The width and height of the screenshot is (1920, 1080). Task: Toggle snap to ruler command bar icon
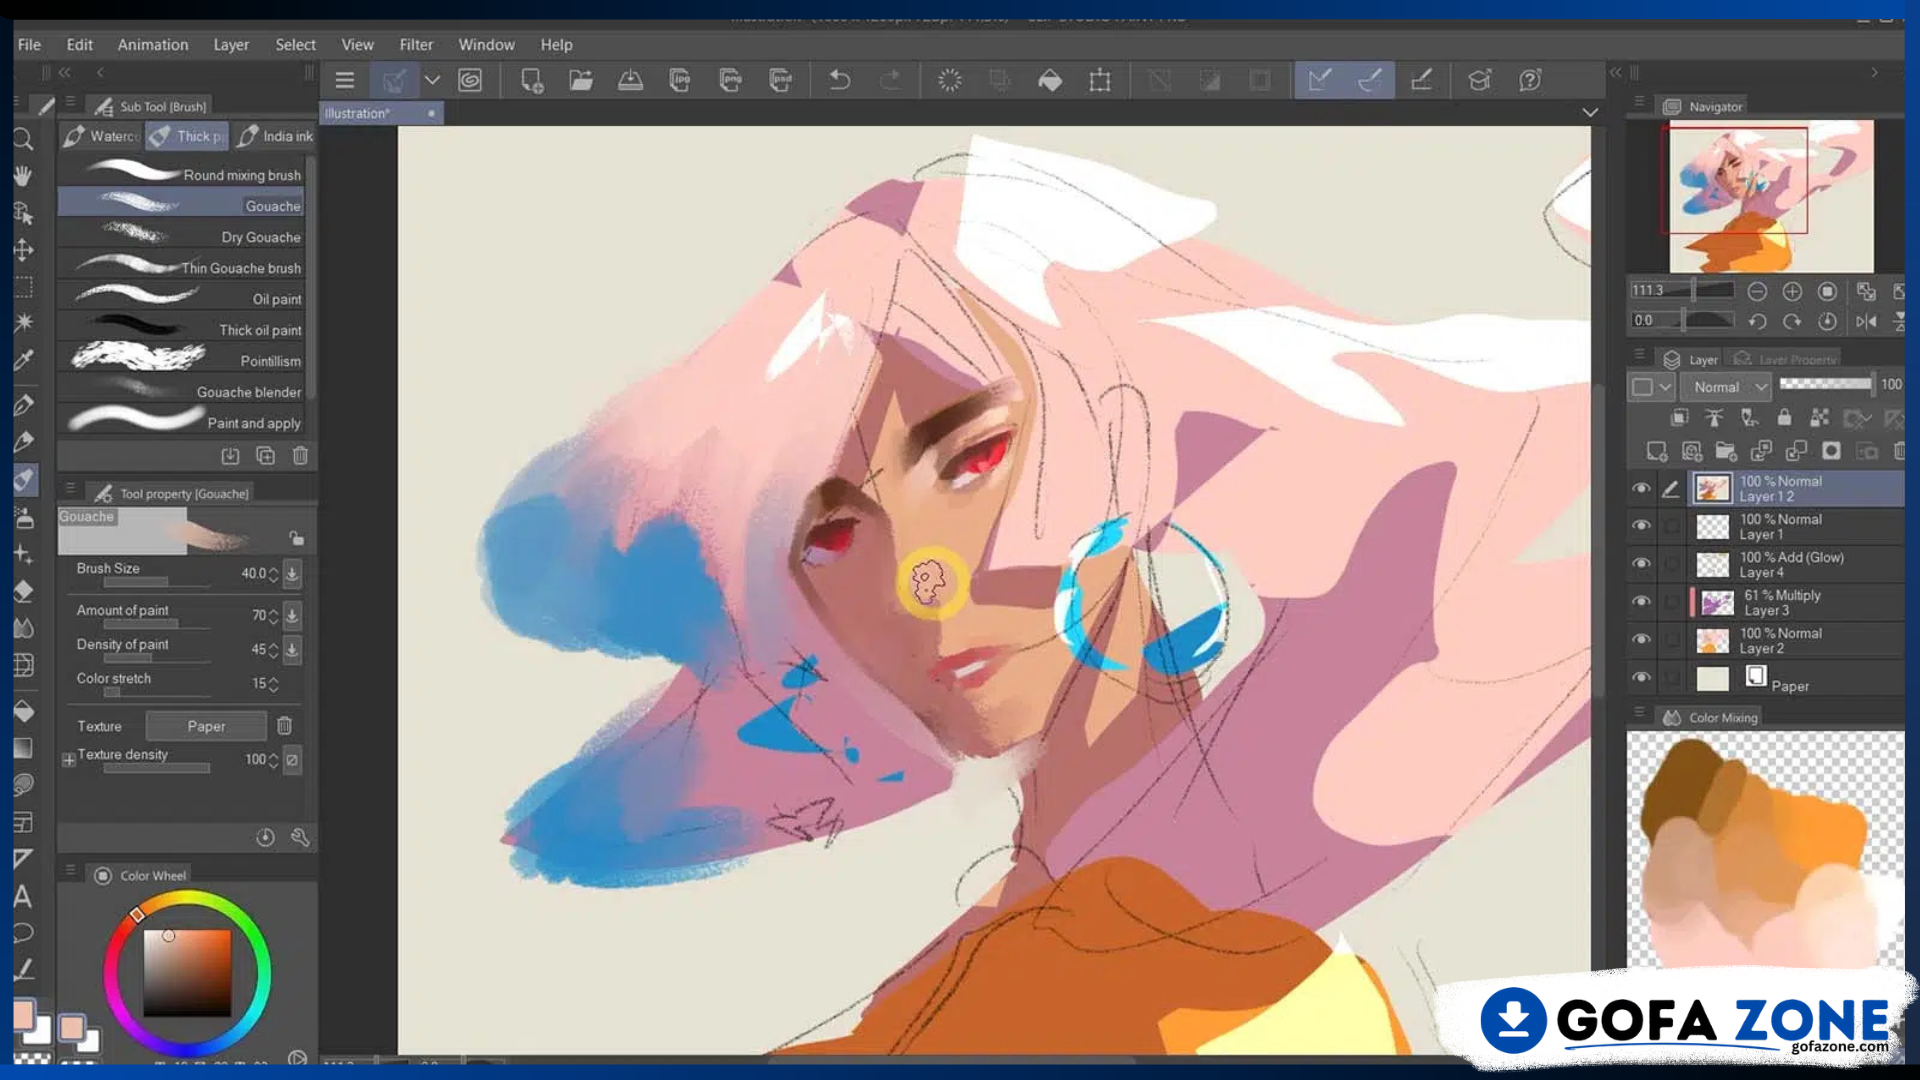[x=1320, y=80]
